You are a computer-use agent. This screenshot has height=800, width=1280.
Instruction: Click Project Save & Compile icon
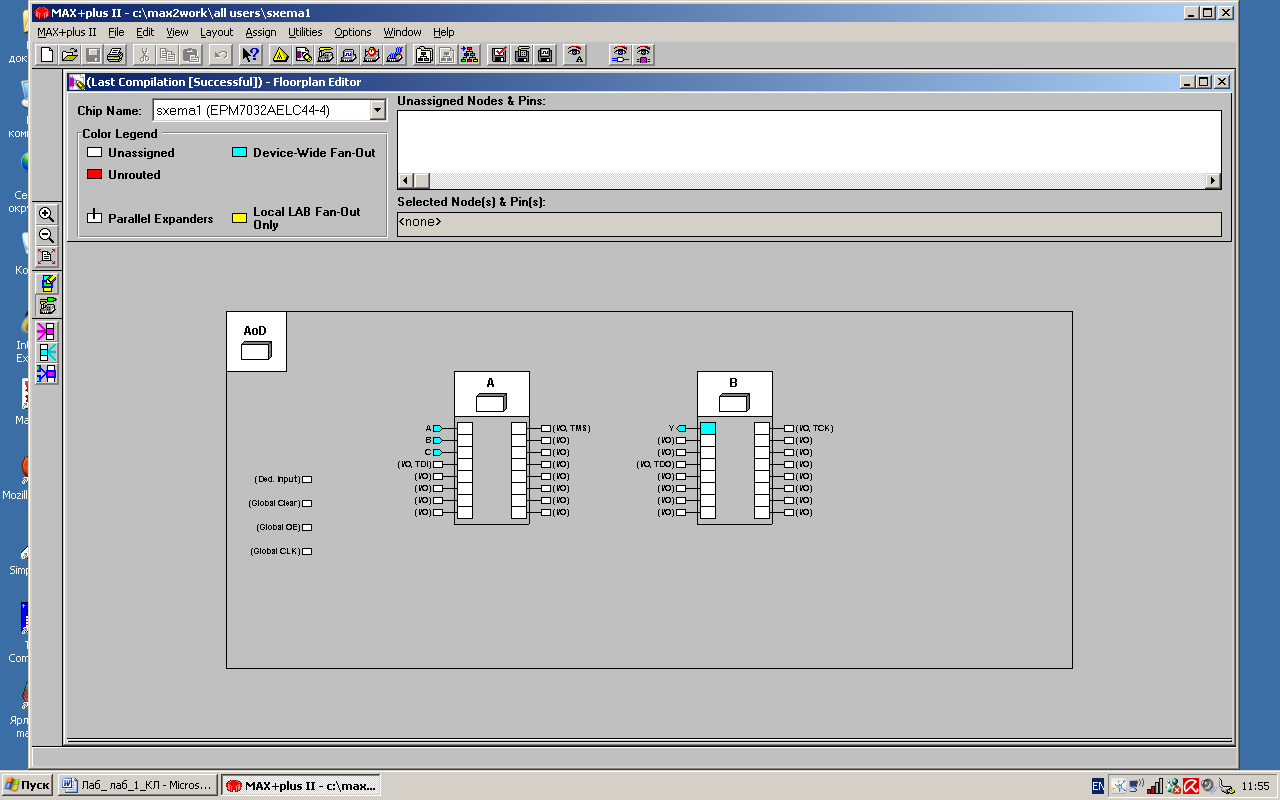(x=522, y=54)
